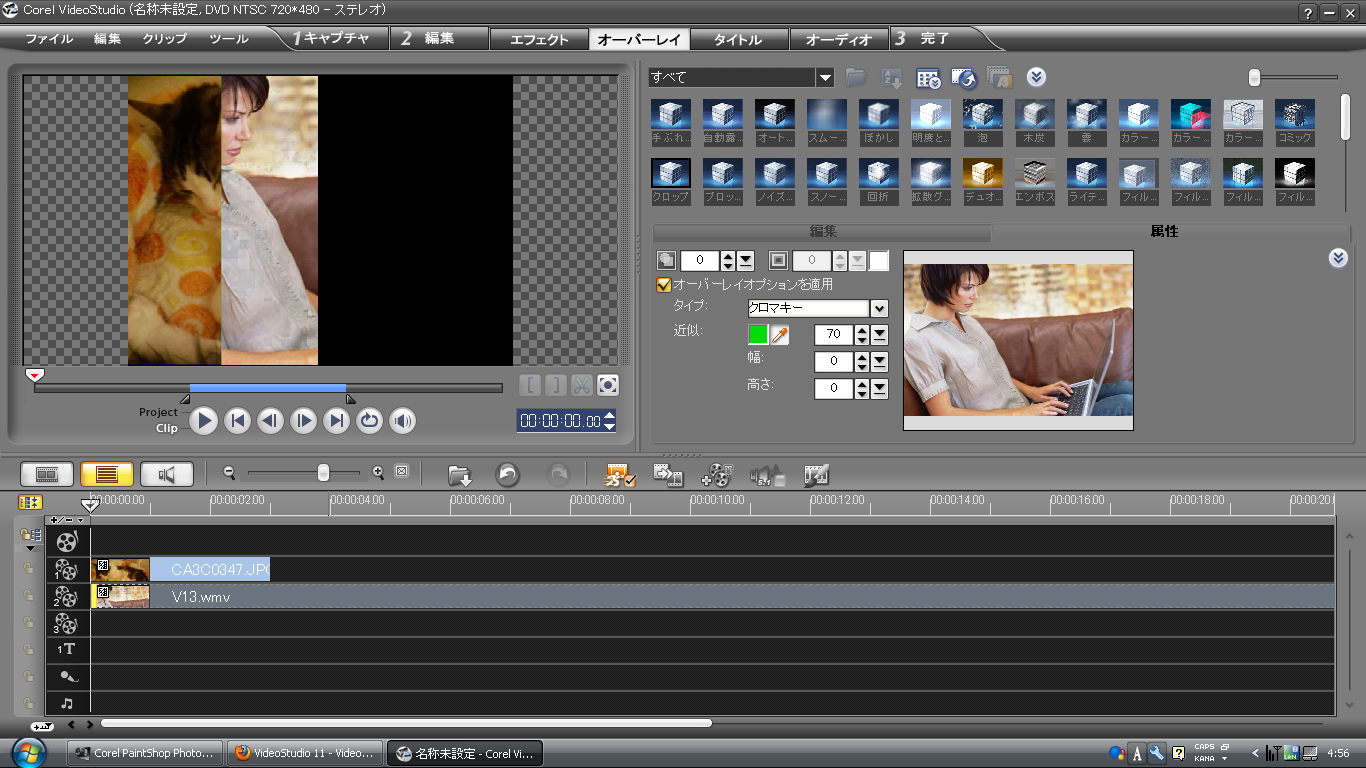The image size is (1366, 768).
Task: Click the timeline zoom slider handle
Action: pos(323,473)
